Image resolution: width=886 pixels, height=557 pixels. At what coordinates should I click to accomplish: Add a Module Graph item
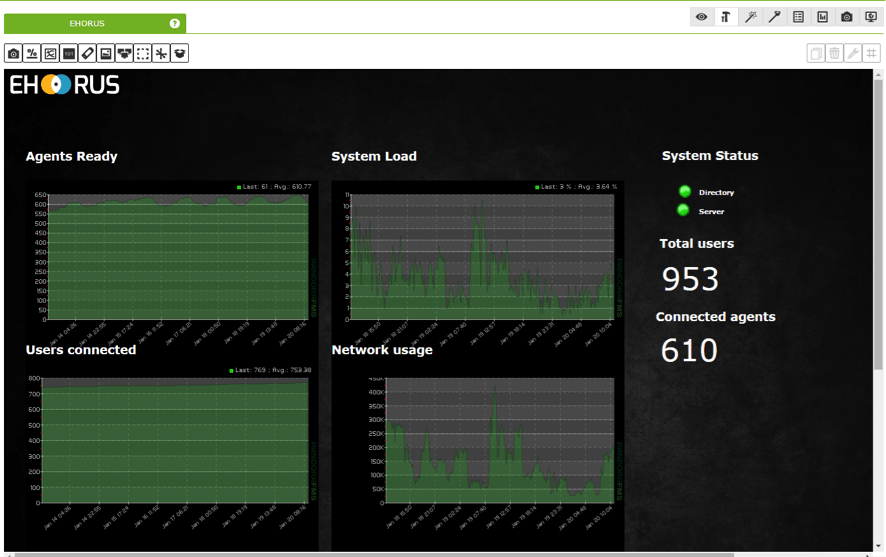[50, 54]
